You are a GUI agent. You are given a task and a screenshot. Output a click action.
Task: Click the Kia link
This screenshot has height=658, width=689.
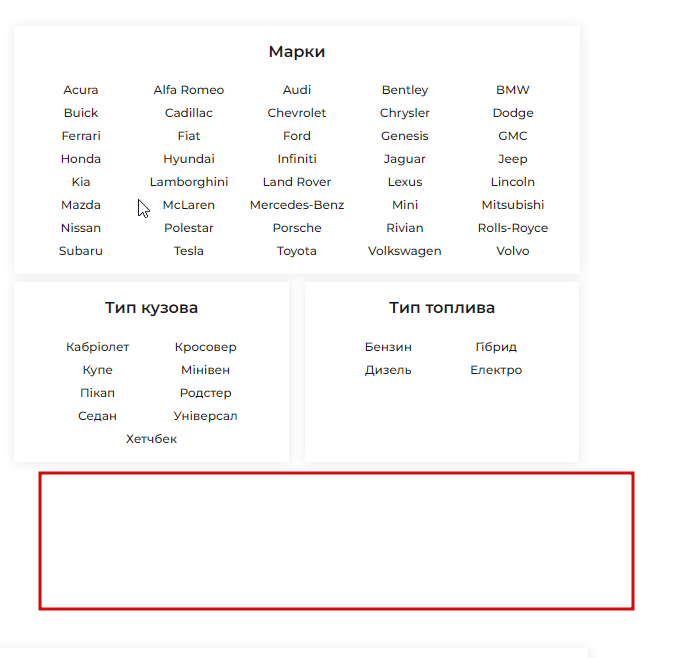(81, 182)
